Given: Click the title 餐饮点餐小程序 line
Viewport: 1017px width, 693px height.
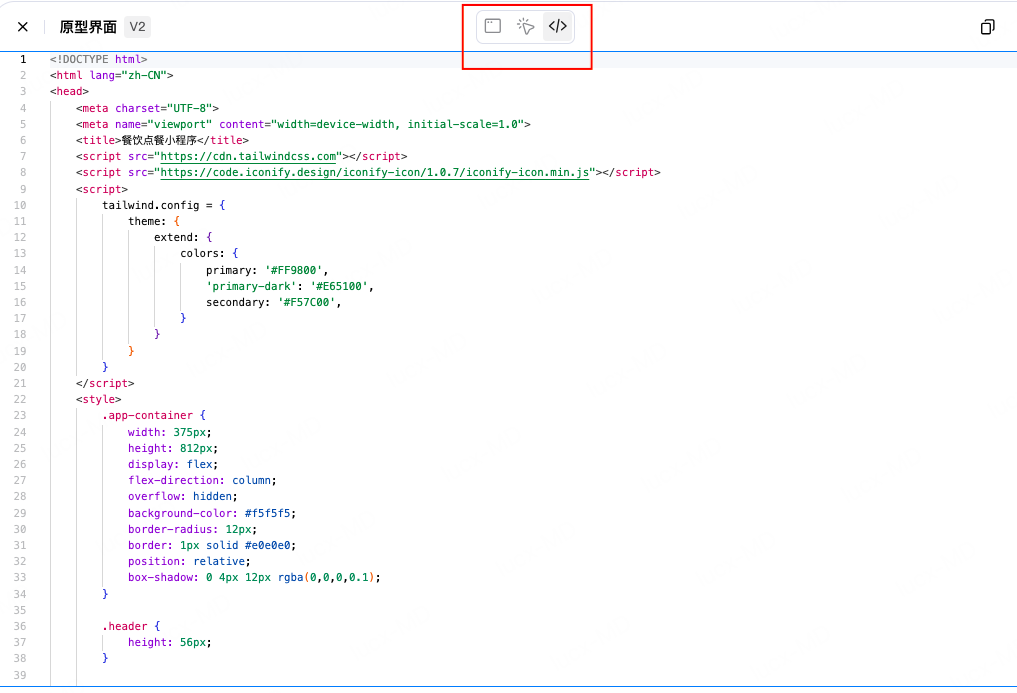Looking at the screenshot, I should point(162,140).
